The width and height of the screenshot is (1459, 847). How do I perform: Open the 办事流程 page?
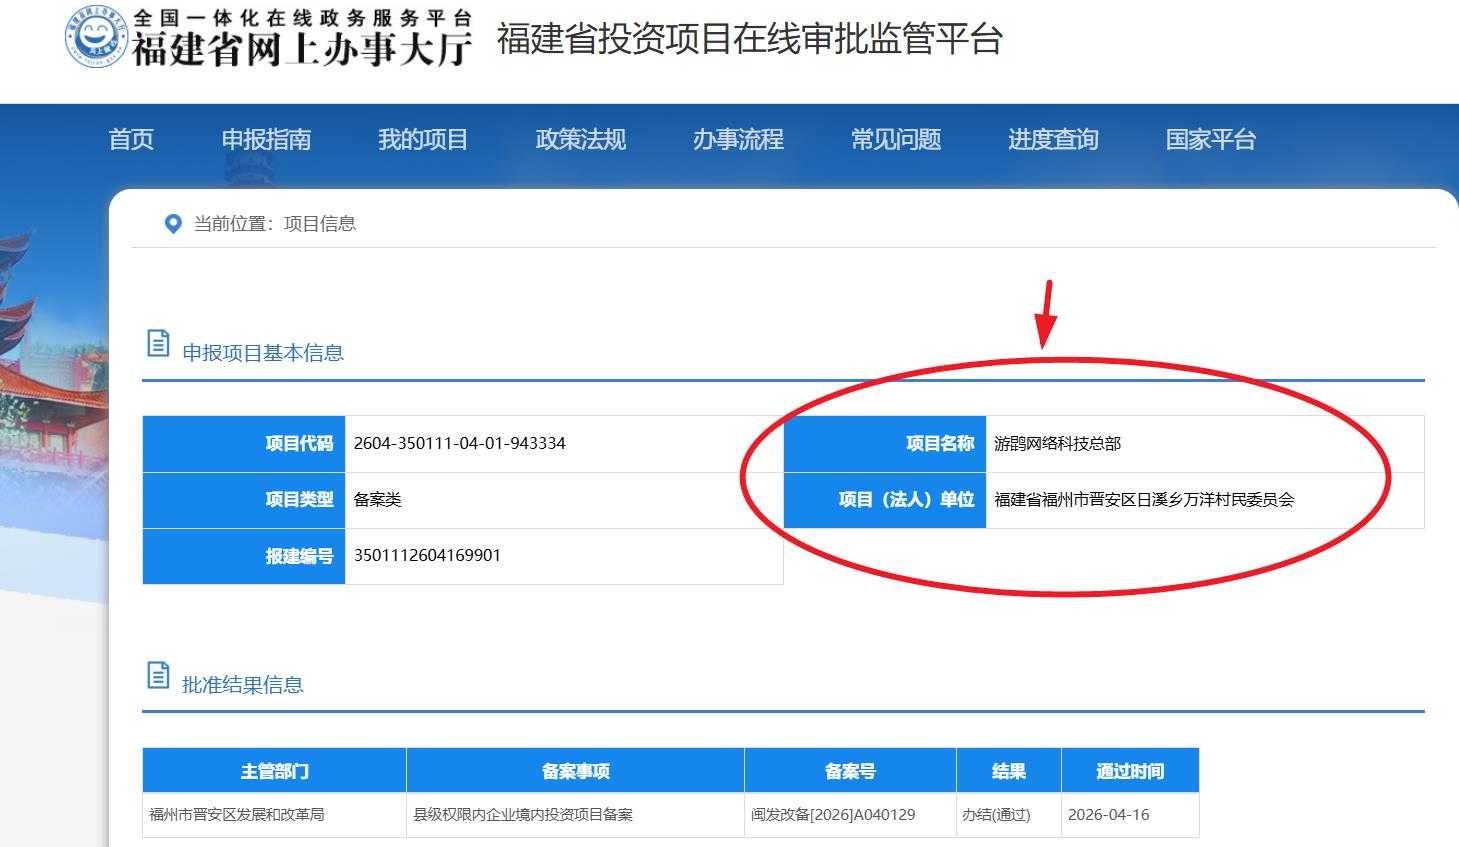click(x=738, y=140)
